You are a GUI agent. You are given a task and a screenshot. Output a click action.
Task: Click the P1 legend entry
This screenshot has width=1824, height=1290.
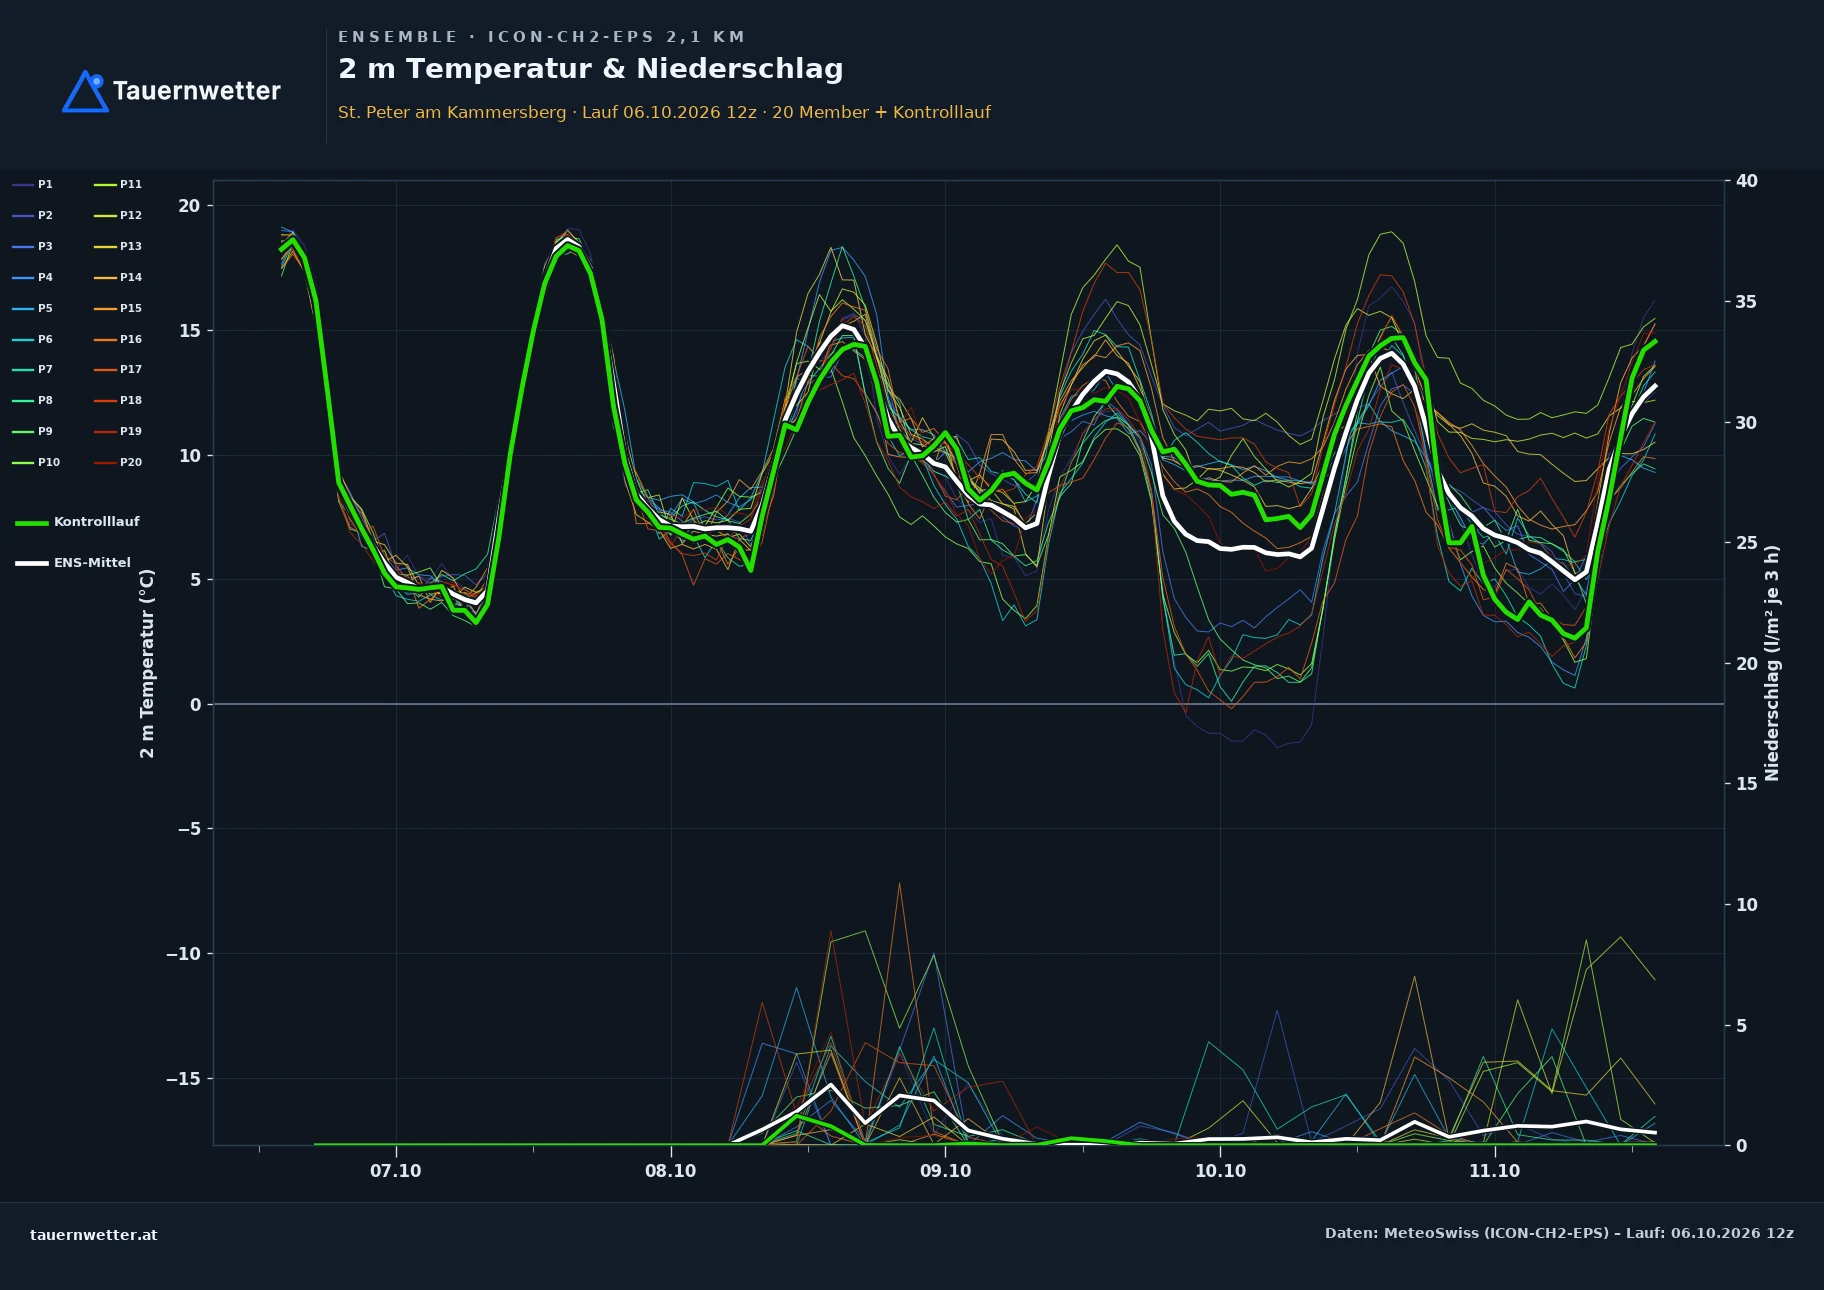click(32, 184)
